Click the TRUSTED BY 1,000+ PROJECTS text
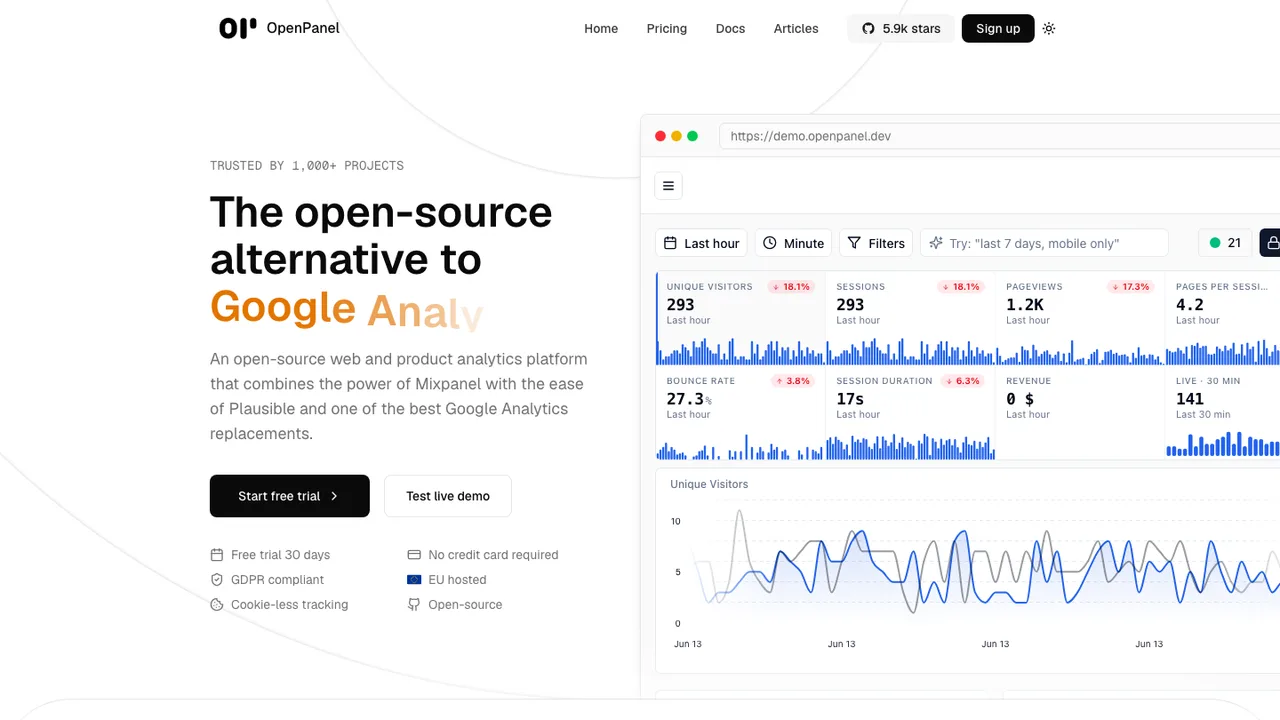The height and width of the screenshot is (720, 1280). pyautogui.click(x=307, y=166)
